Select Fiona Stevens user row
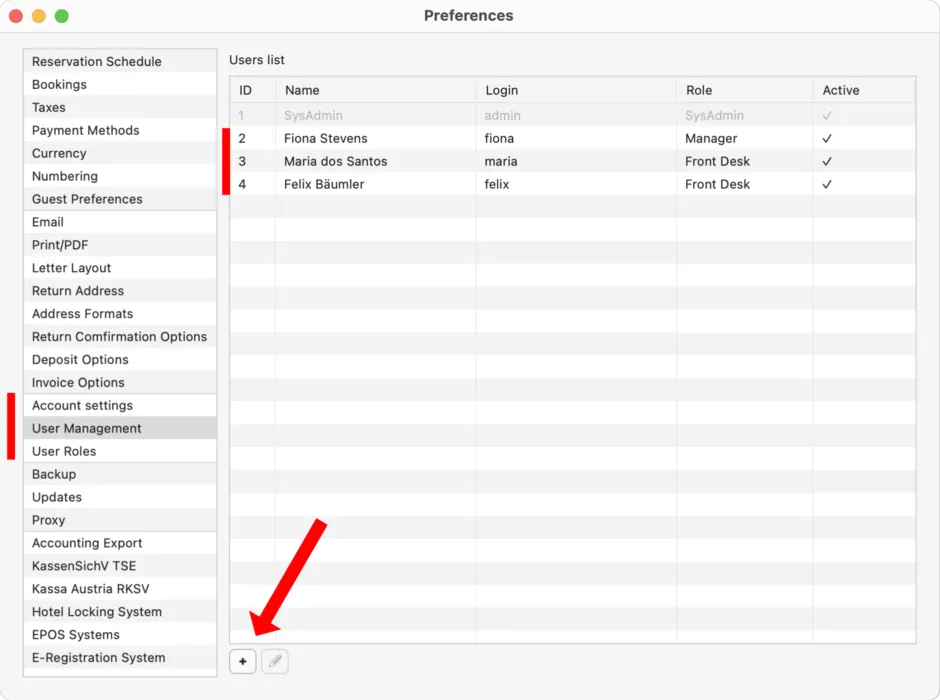Screen dimensions: 940x700 click(x=573, y=138)
